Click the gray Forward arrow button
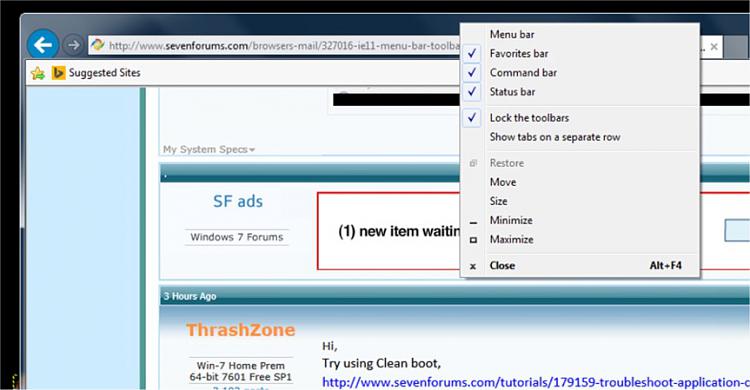Screen dimensions: 750x390 click(x=73, y=45)
